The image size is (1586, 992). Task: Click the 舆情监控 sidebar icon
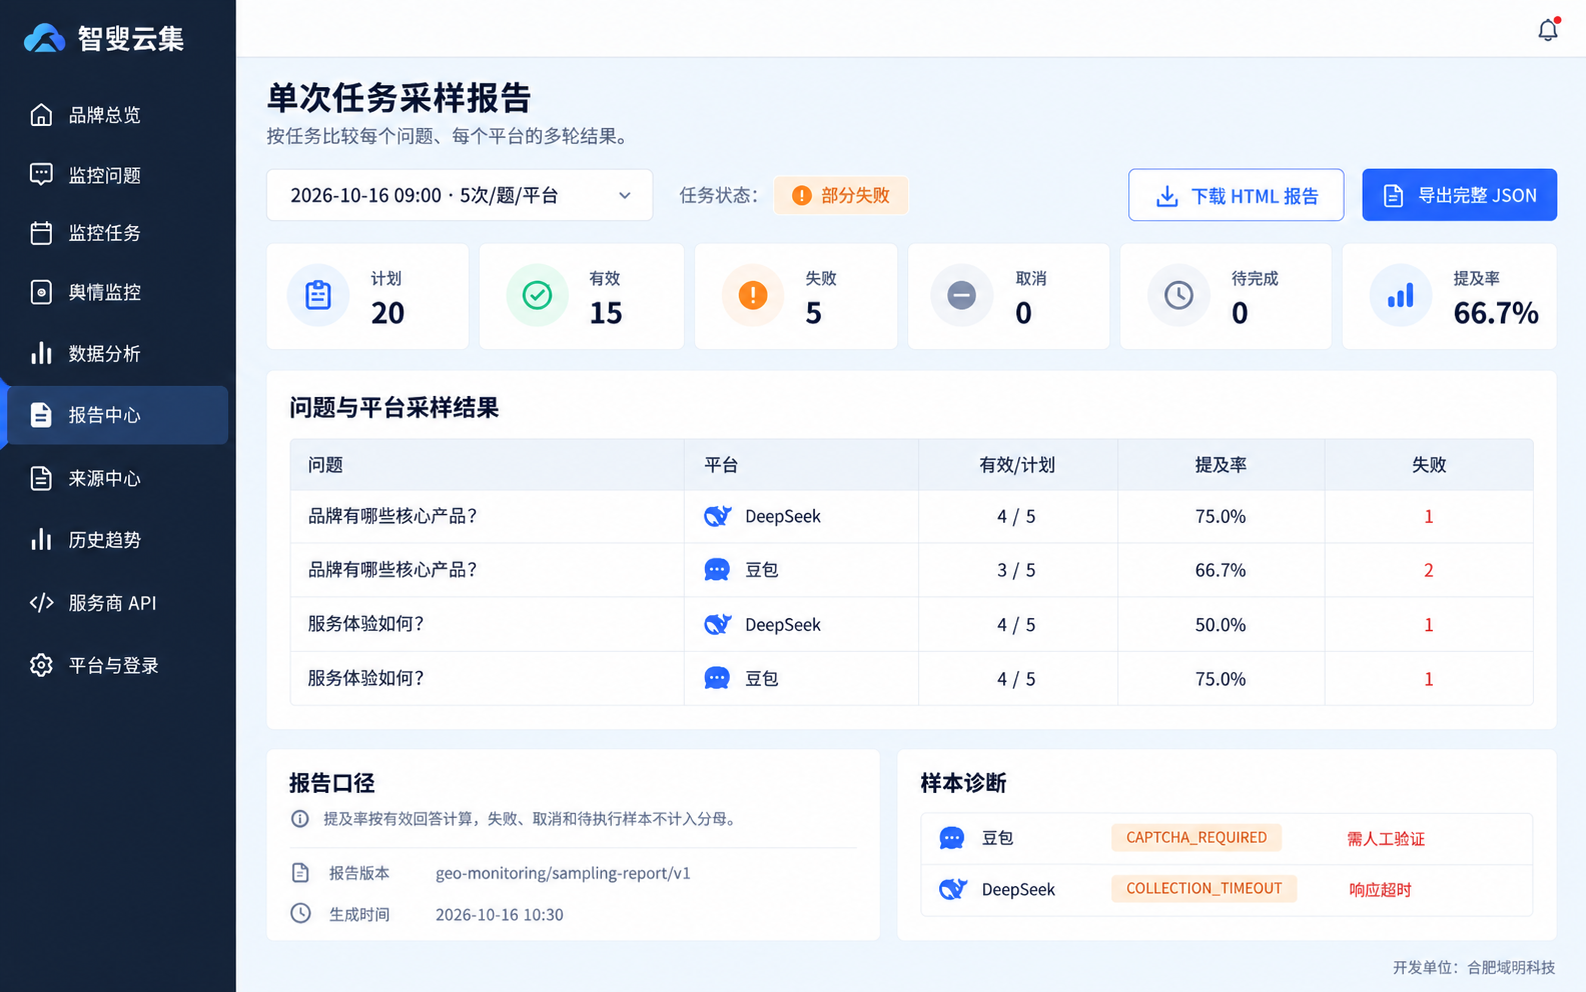[41, 292]
